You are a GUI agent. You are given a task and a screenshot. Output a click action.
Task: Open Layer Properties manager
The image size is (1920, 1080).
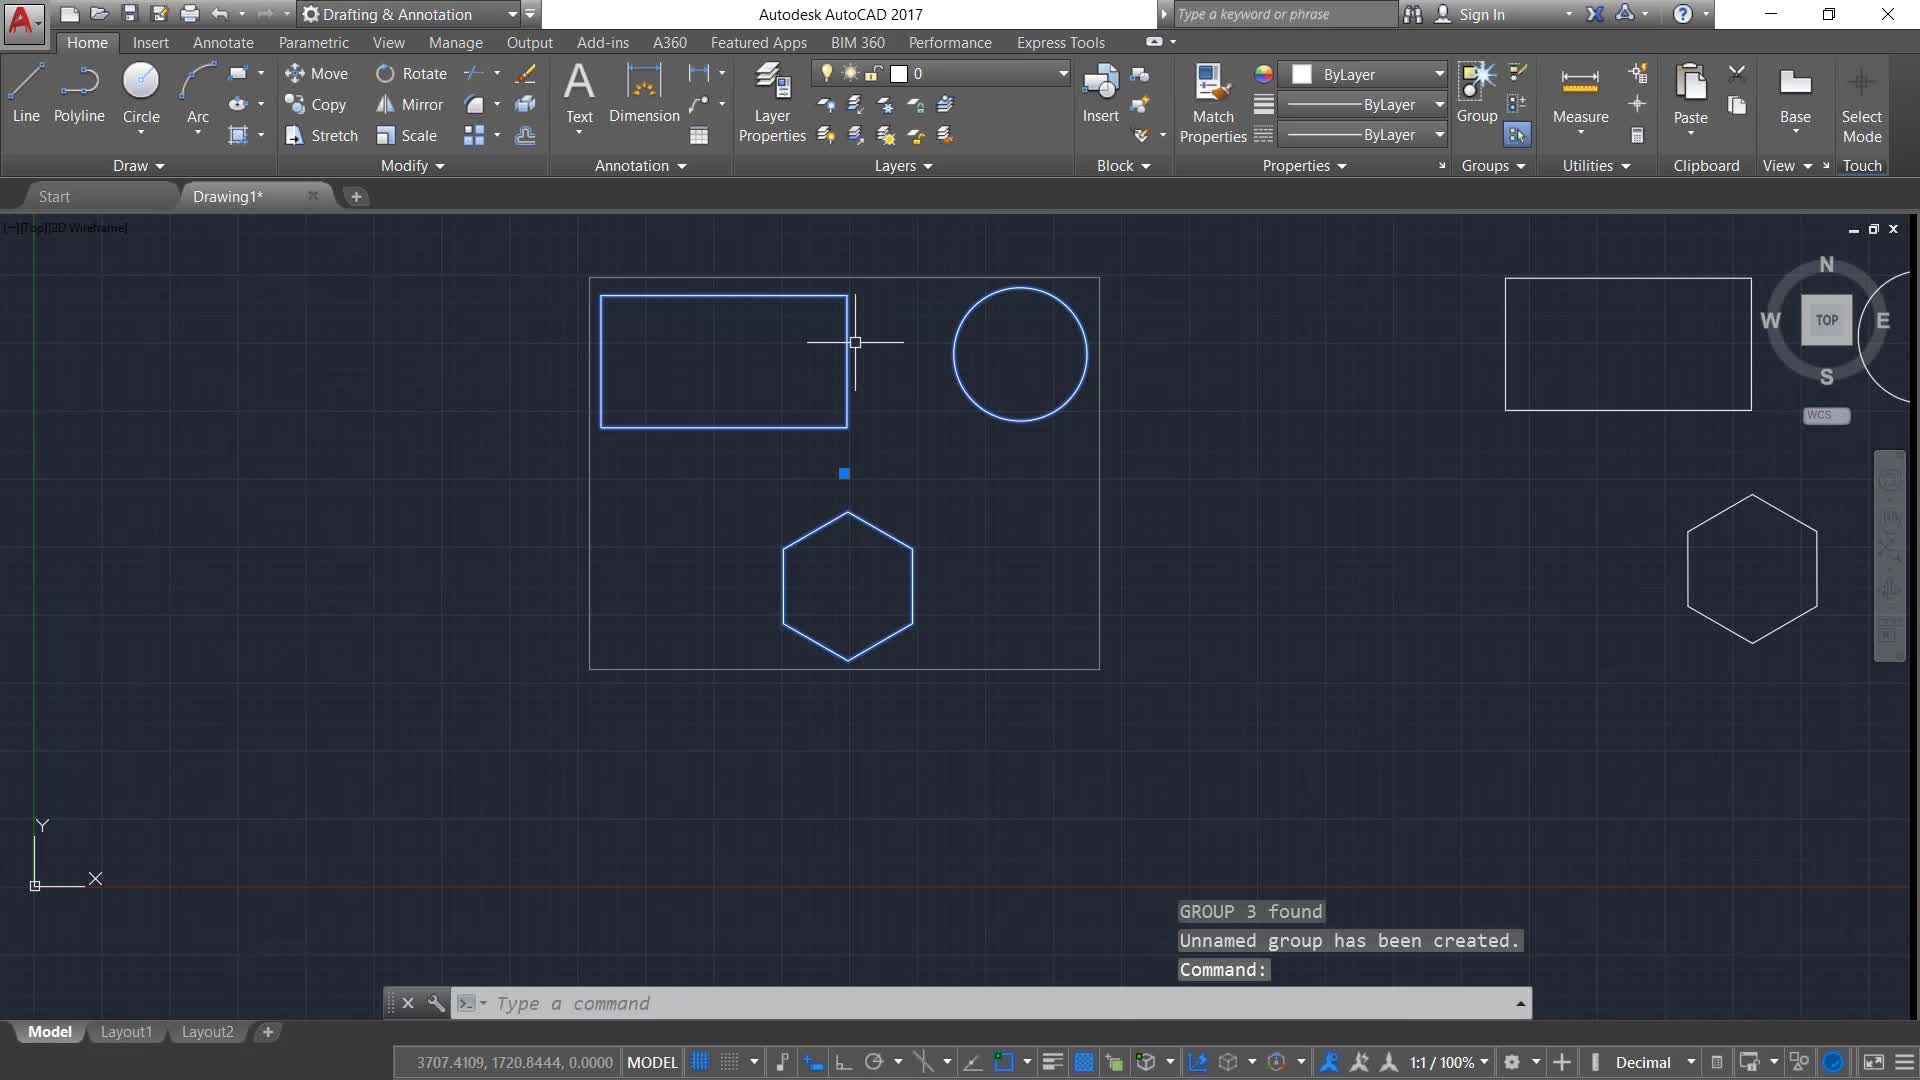click(772, 101)
